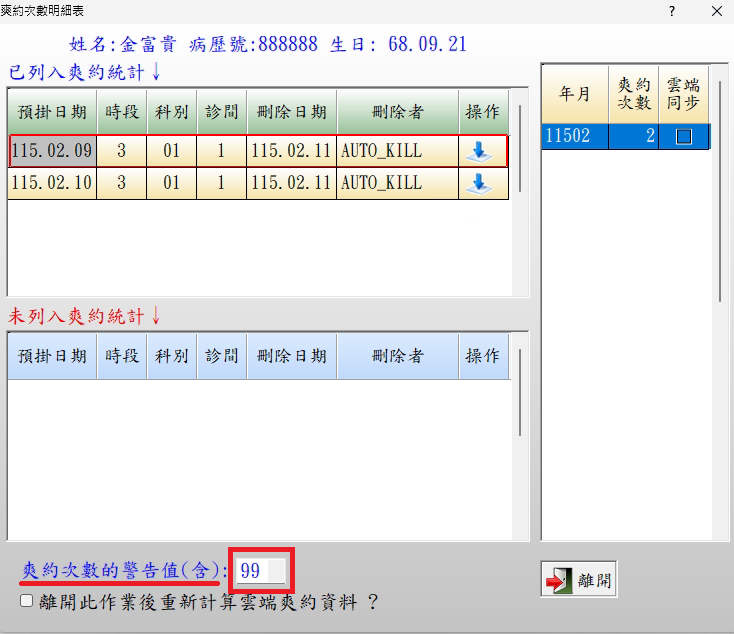This screenshot has width=734, height=634.
Task: Click the download arrow icon for 115.02.09 row
Action: click(x=482, y=152)
